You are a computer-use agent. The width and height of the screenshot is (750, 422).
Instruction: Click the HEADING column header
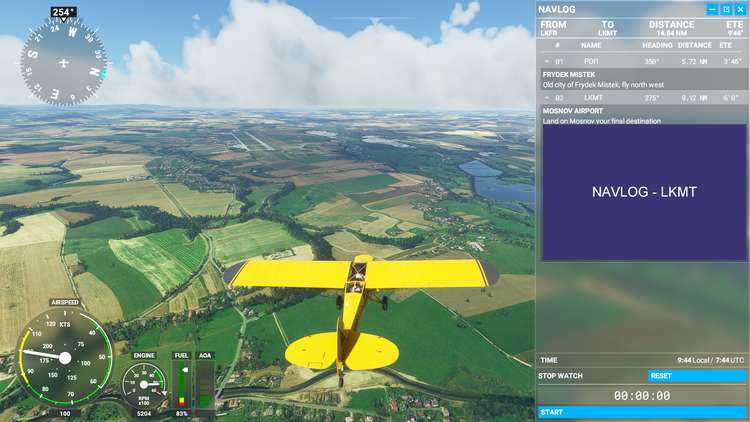[x=657, y=45]
